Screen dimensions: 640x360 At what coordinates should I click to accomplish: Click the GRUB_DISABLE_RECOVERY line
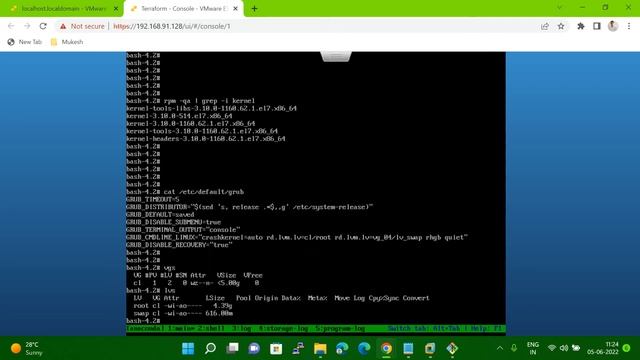[x=179, y=245]
